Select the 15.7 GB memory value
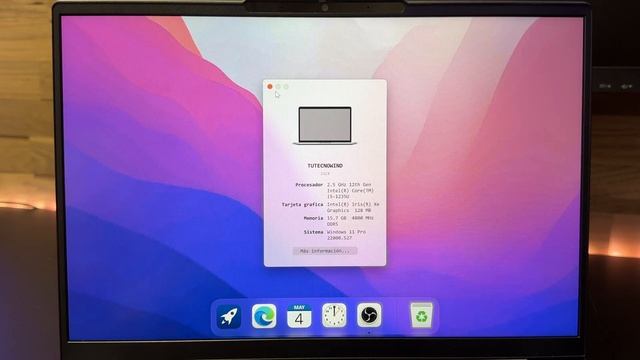640x360 pixels. (x=350, y=221)
